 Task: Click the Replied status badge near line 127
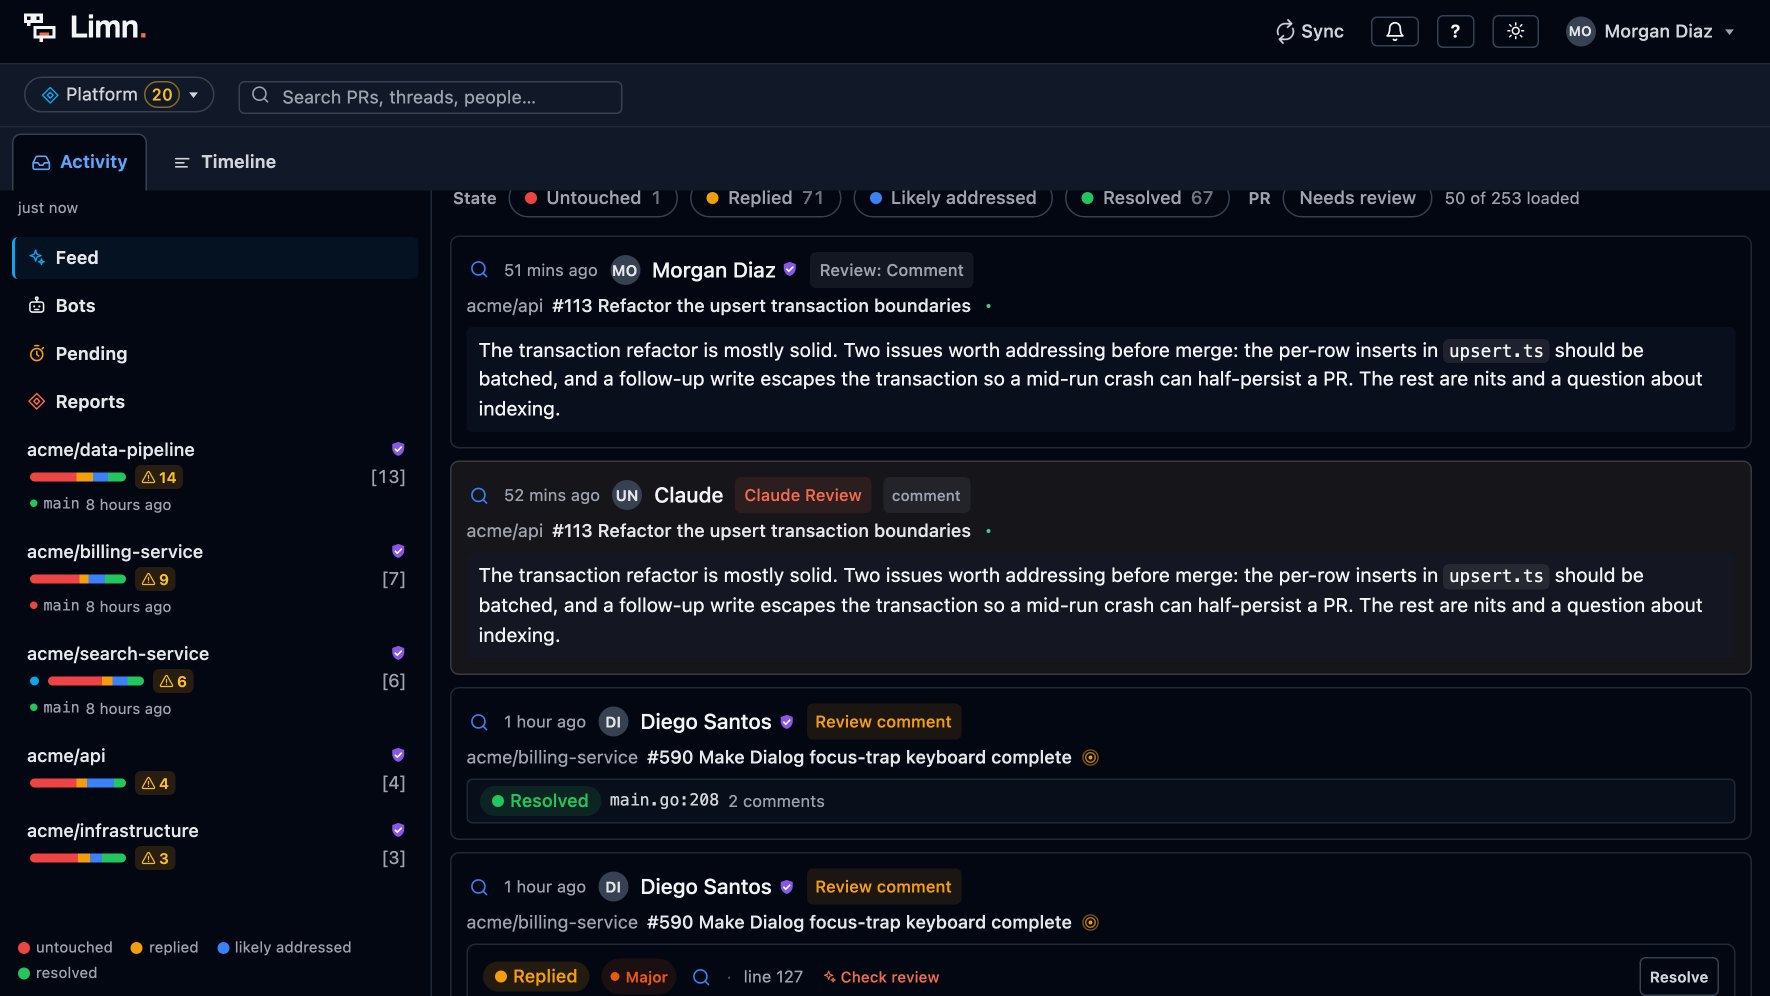coord(536,976)
